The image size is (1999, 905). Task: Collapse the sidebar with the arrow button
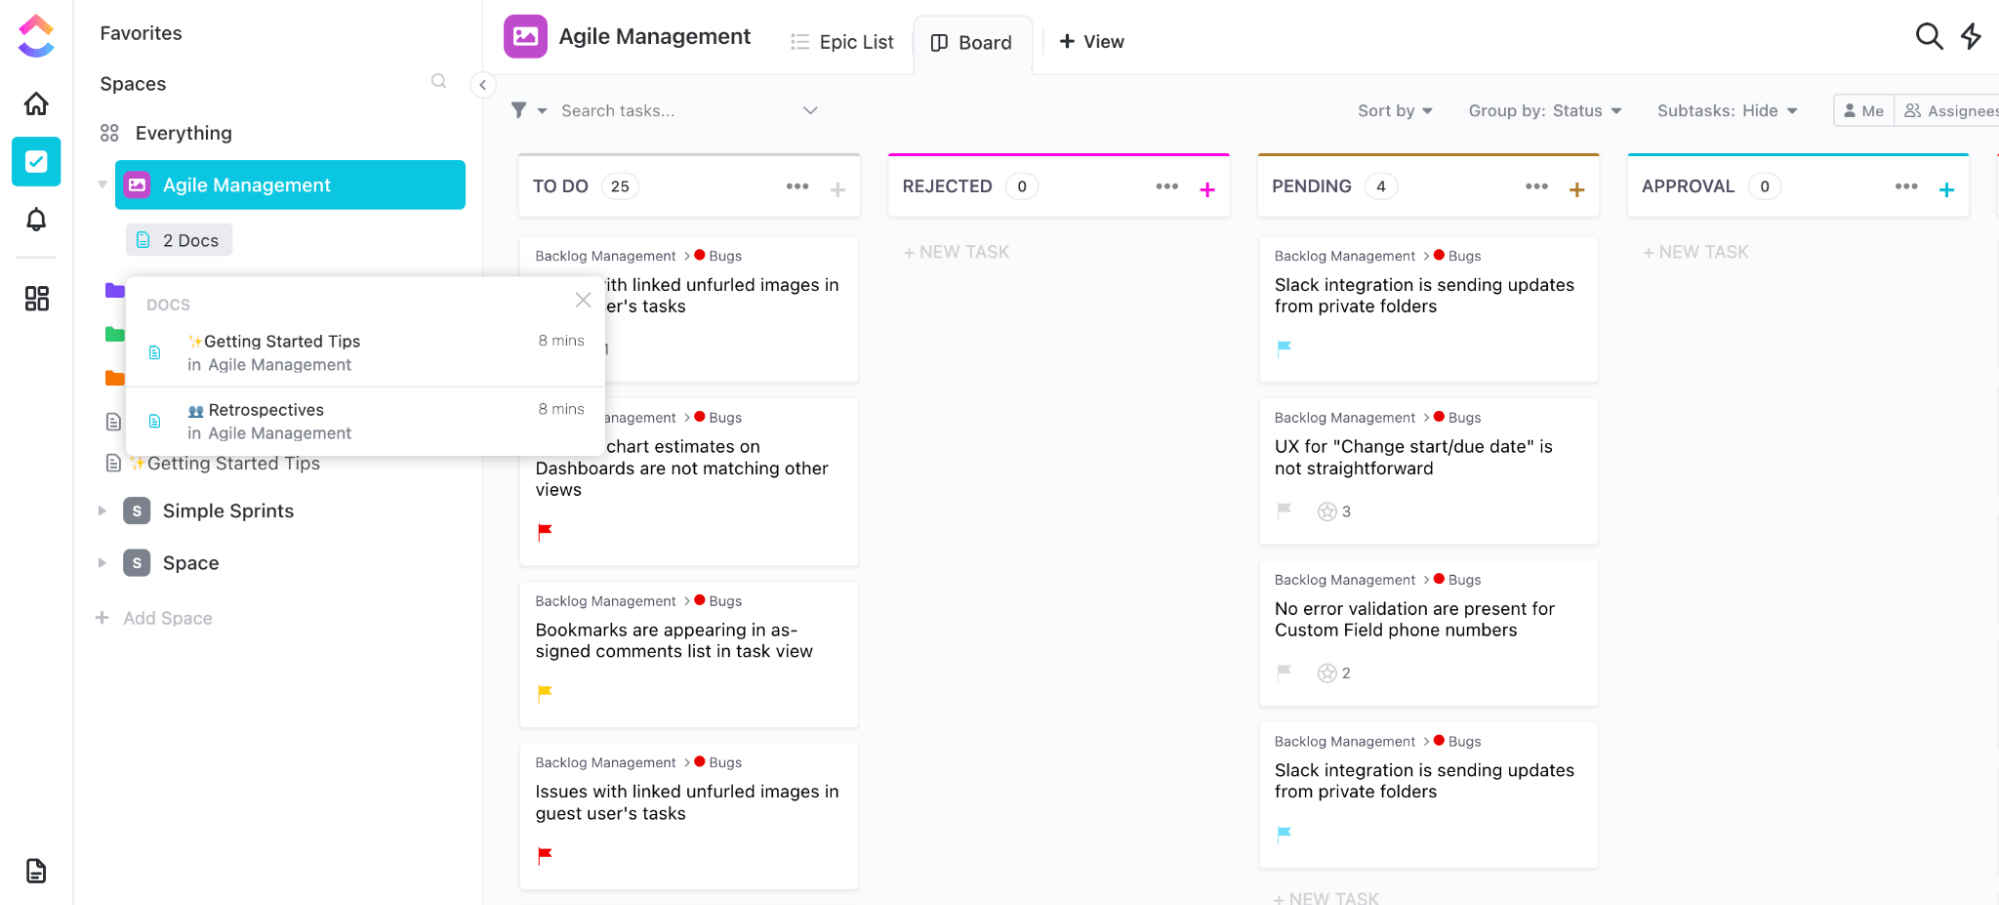(x=483, y=85)
